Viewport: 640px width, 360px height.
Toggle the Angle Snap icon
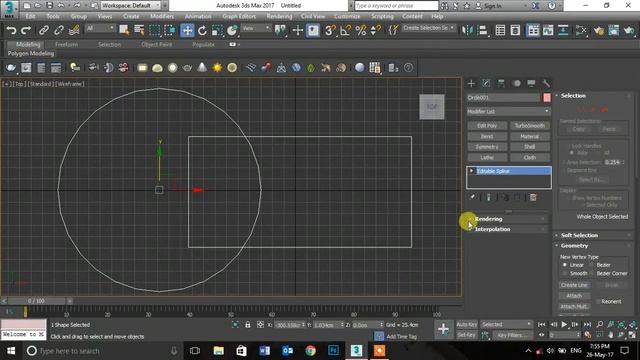[345, 30]
